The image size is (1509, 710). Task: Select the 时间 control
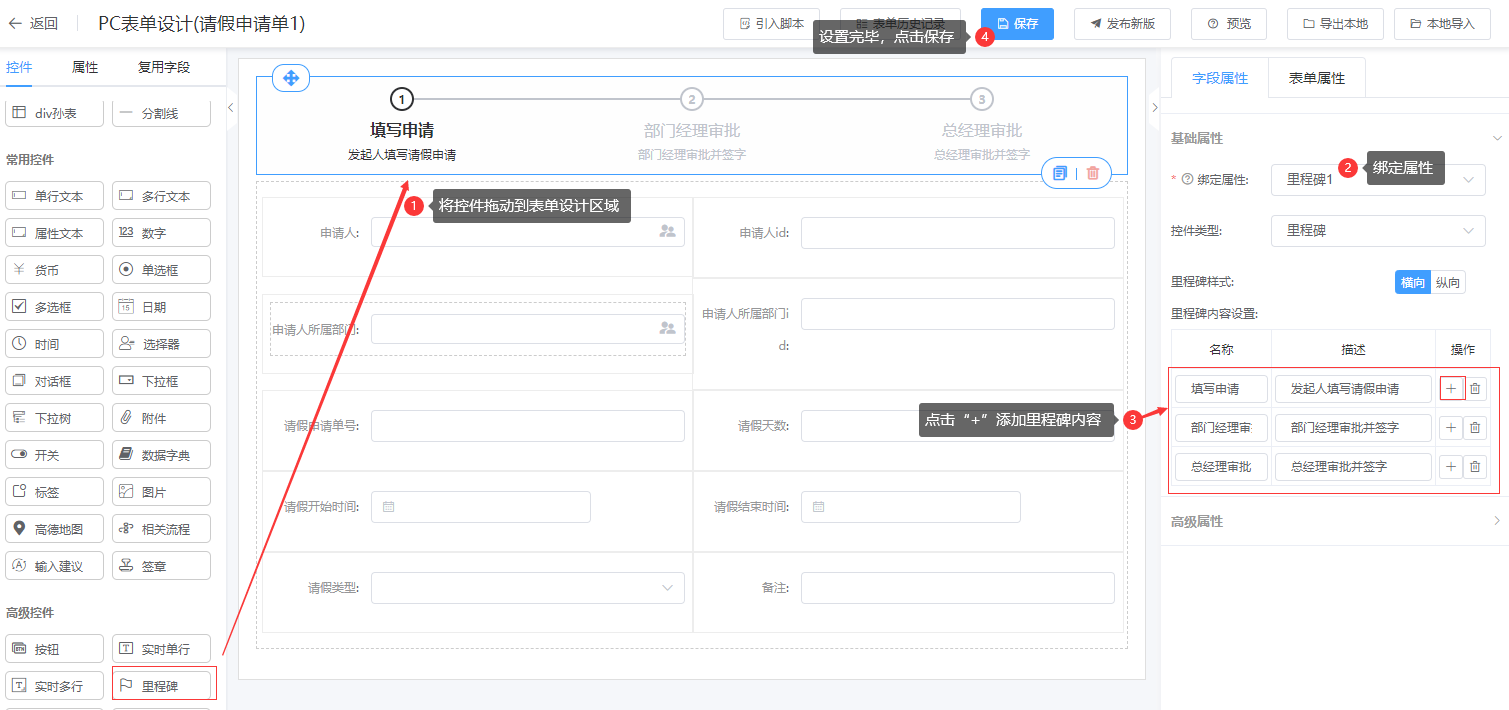[x=54, y=344]
